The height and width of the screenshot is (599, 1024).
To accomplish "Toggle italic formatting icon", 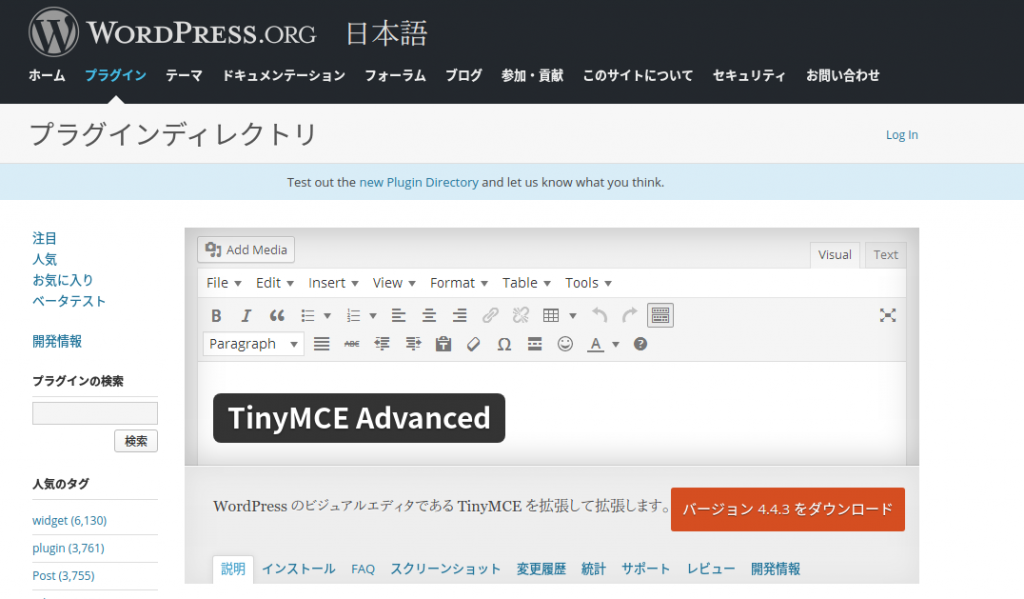I will (x=246, y=316).
